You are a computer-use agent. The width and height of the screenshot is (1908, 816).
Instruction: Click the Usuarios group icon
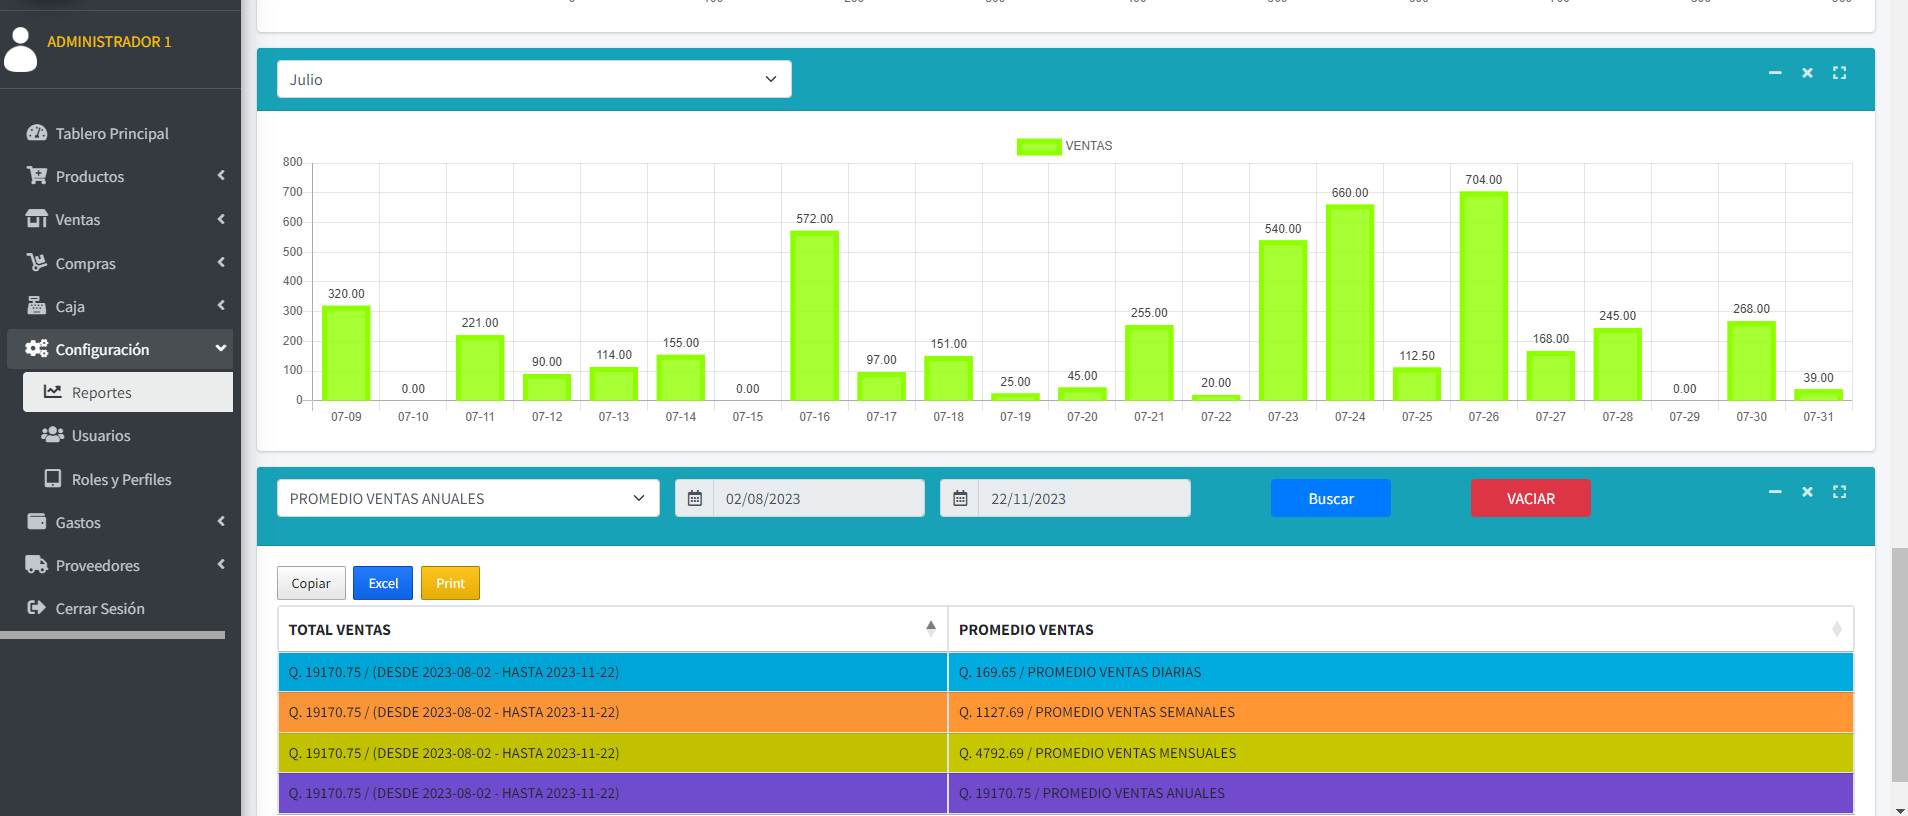(53, 435)
